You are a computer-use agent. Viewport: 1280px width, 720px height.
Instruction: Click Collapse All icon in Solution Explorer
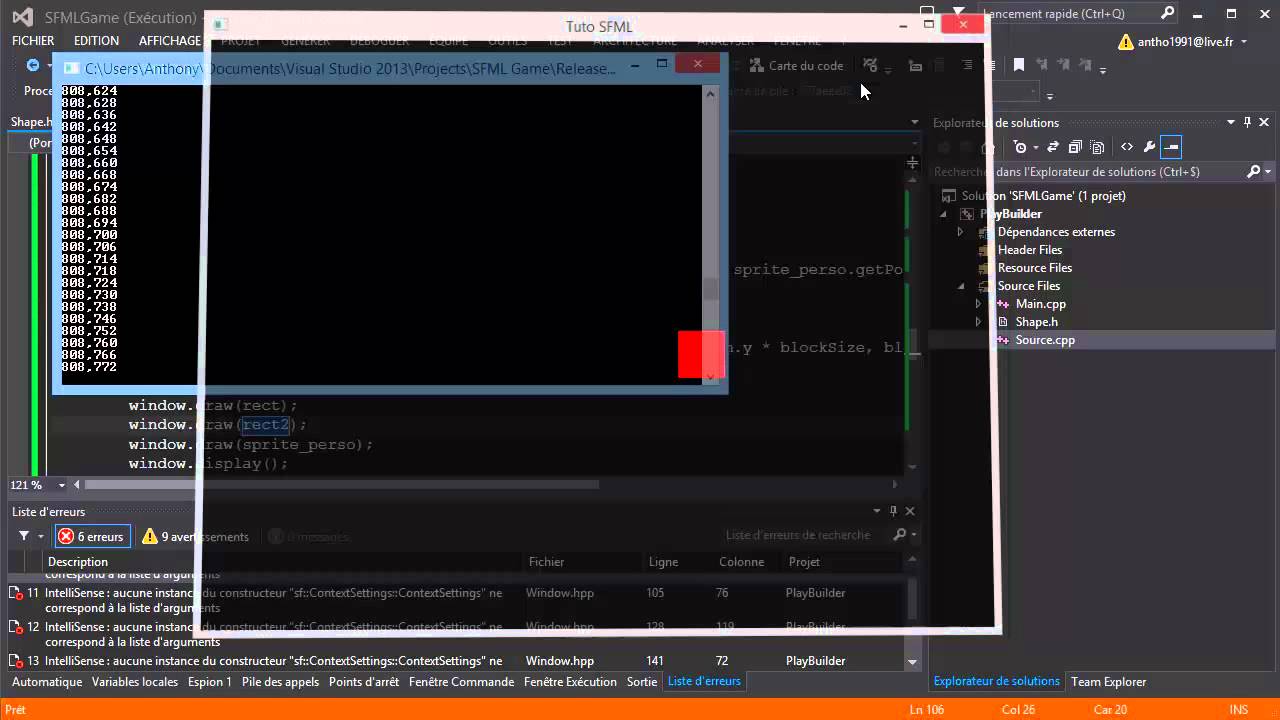click(1075, 147)
